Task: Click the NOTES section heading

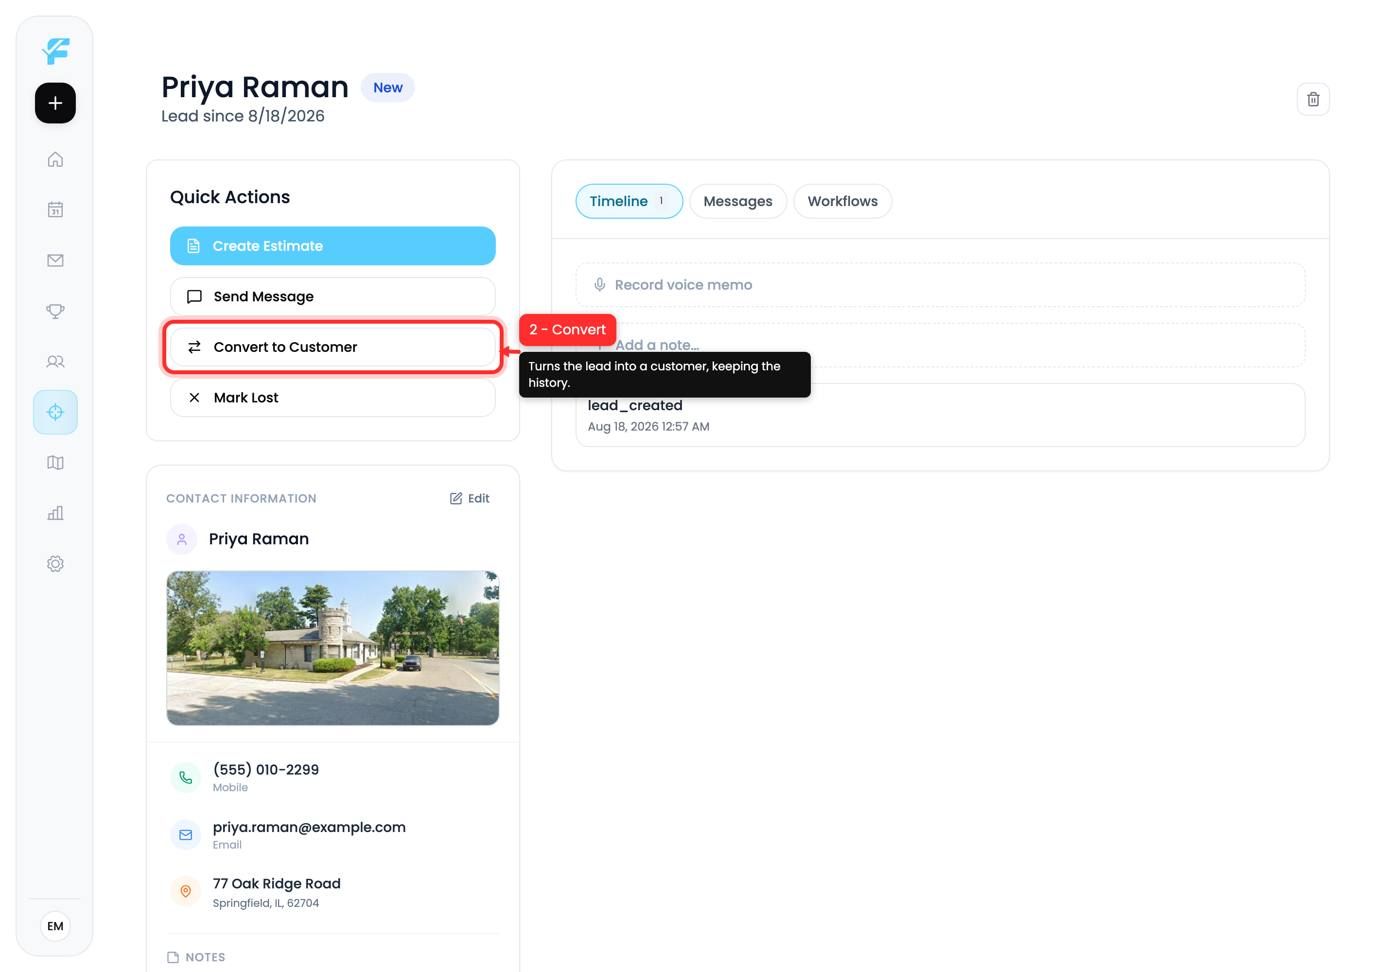Action: [206, 957]
